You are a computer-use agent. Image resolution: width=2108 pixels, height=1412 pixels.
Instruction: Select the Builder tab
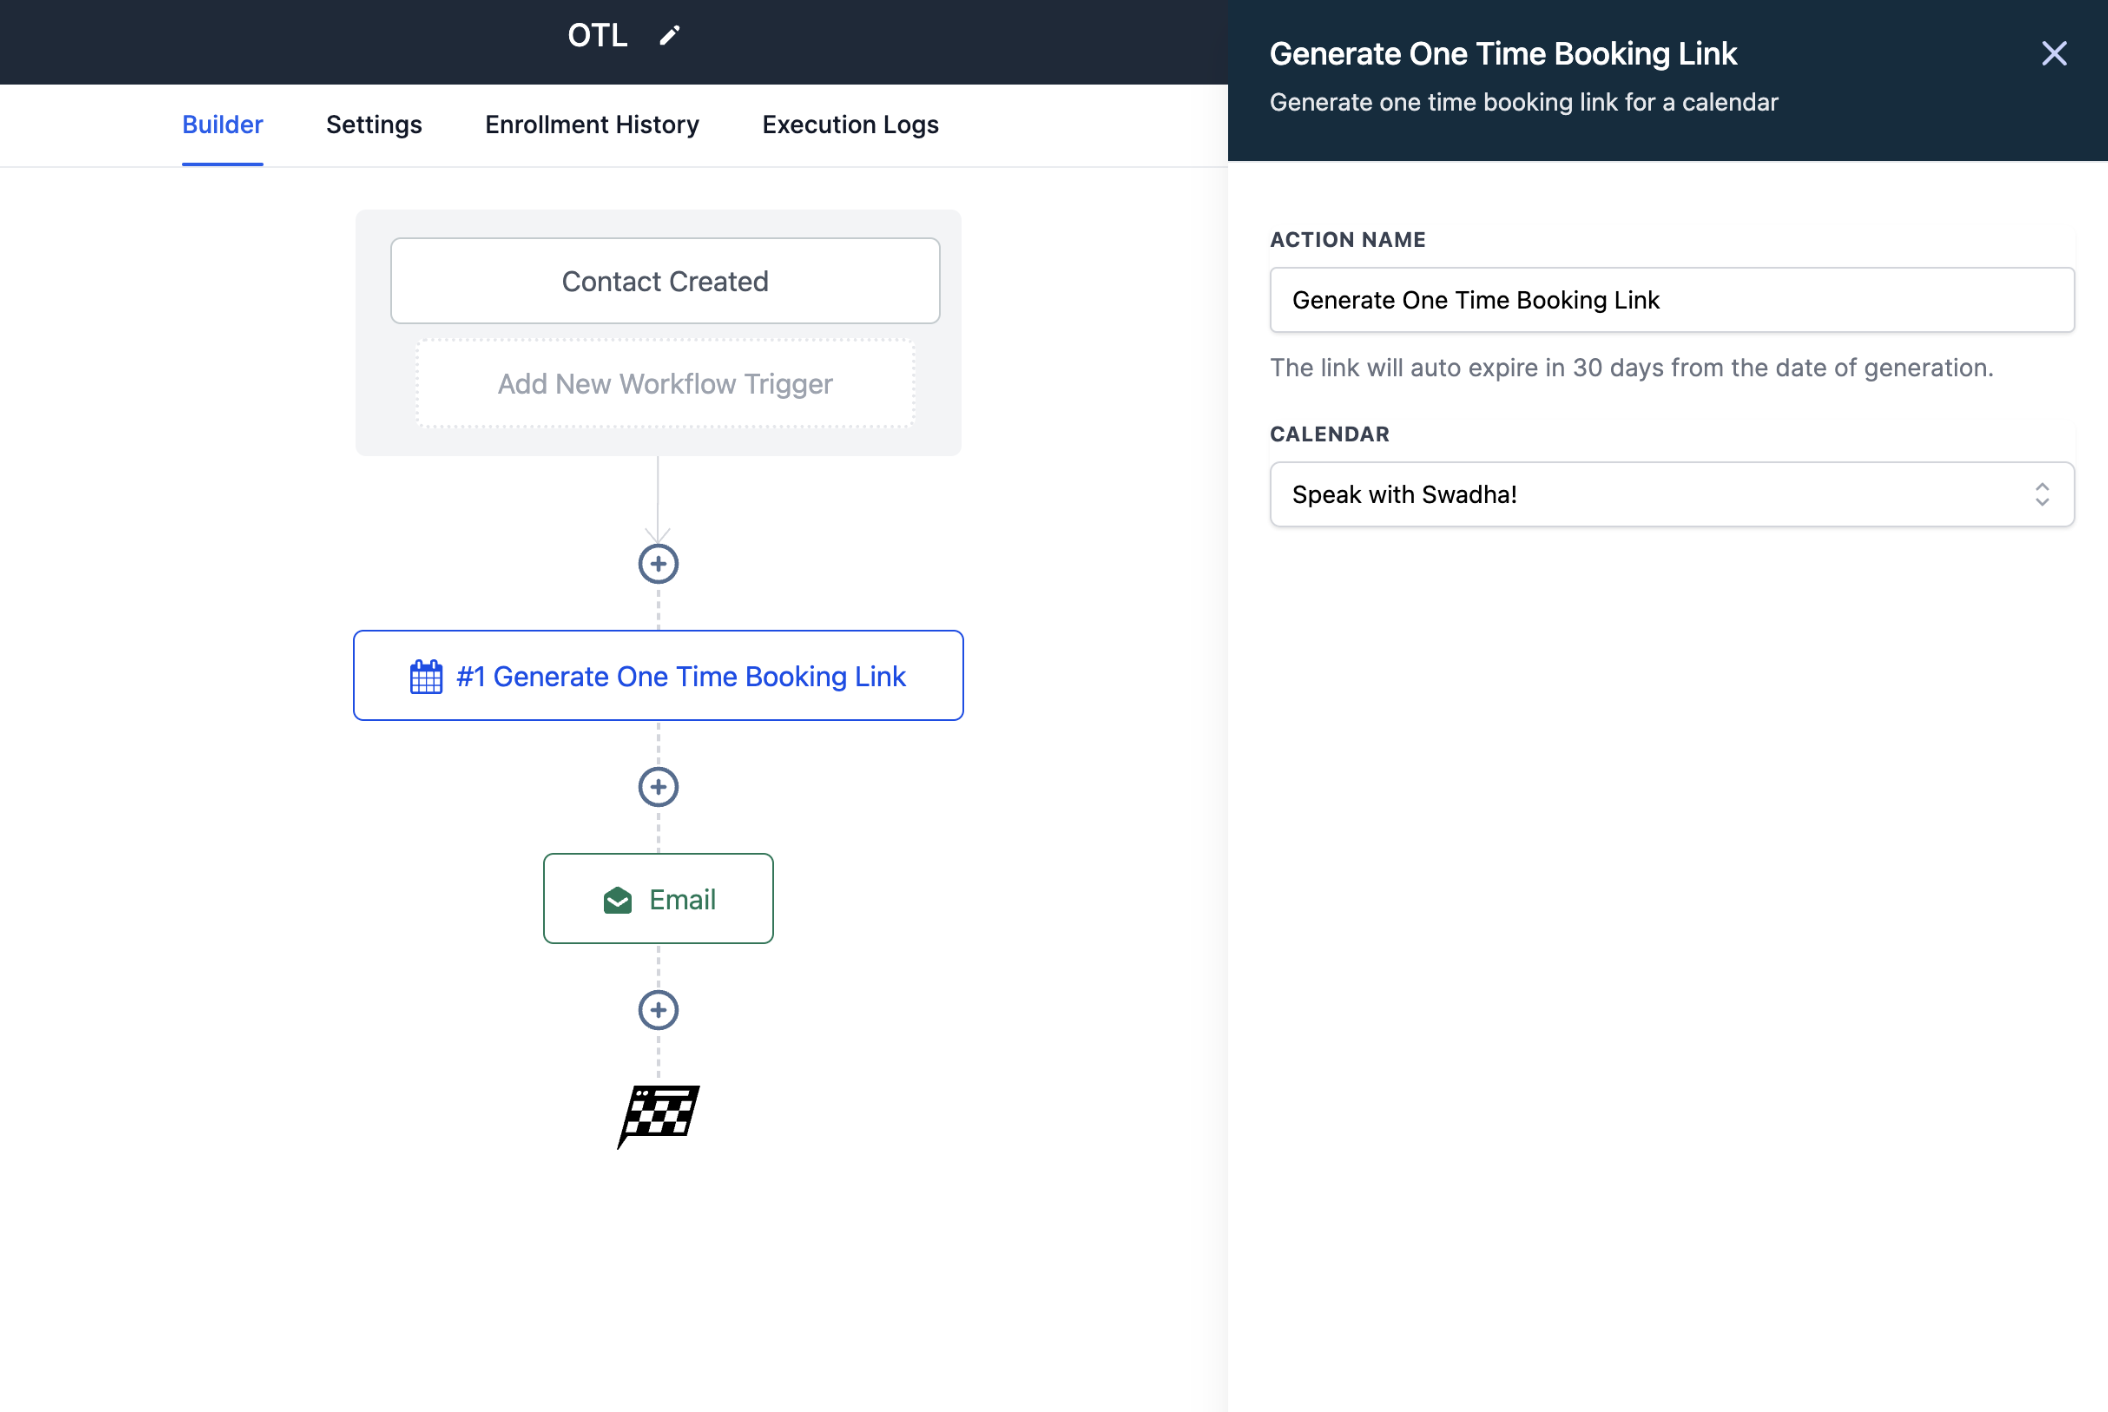click(x=222, y=124)
